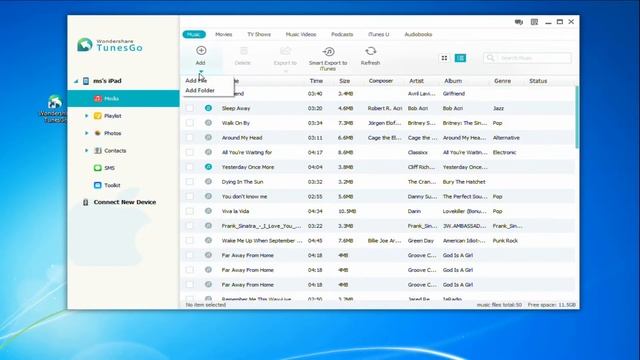Click the music icon on Yesterday Once More row
This screenshot has width=640, height=360.
click(208, 167)
